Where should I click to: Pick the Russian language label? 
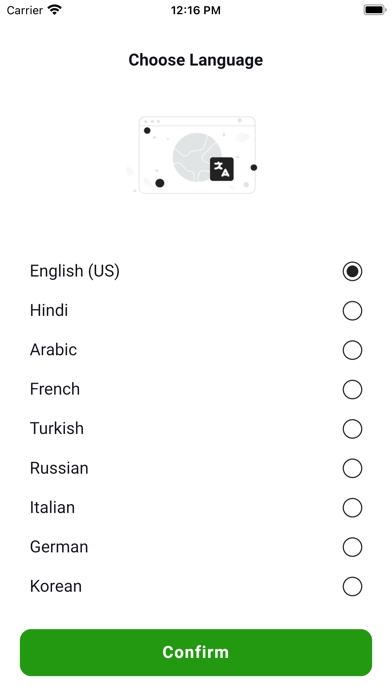[x=59, y=468]
